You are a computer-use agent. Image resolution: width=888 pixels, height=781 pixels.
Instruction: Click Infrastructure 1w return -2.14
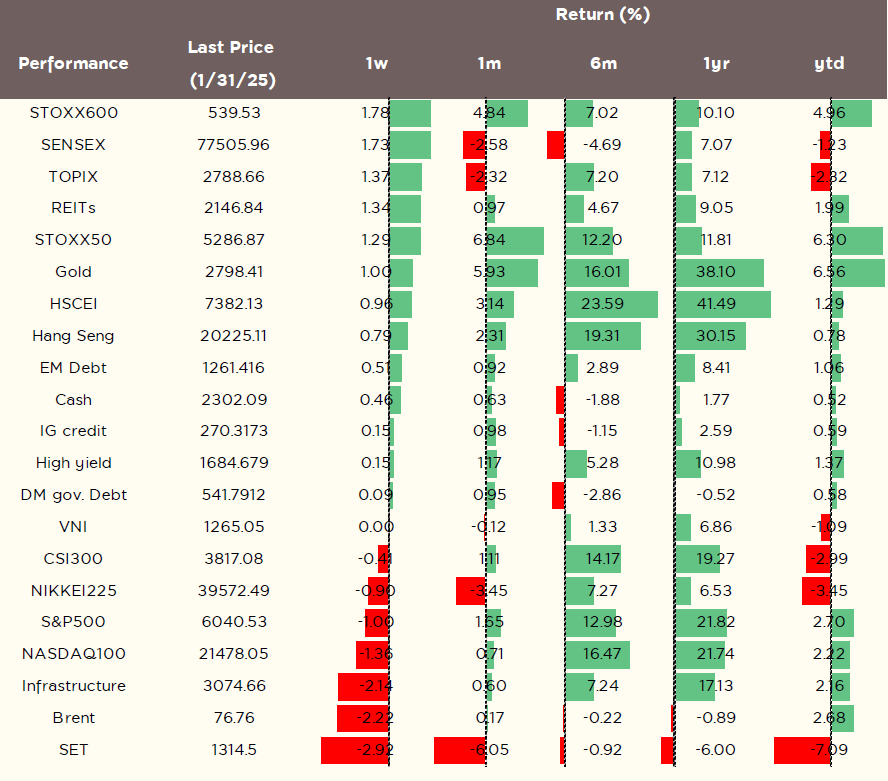(375, 686)
